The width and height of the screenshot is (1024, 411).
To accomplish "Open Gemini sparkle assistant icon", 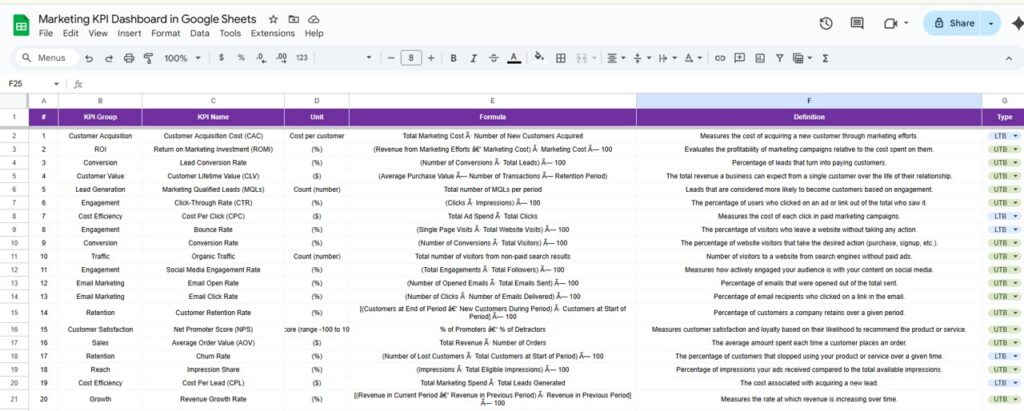I will tap(1017, 24).
